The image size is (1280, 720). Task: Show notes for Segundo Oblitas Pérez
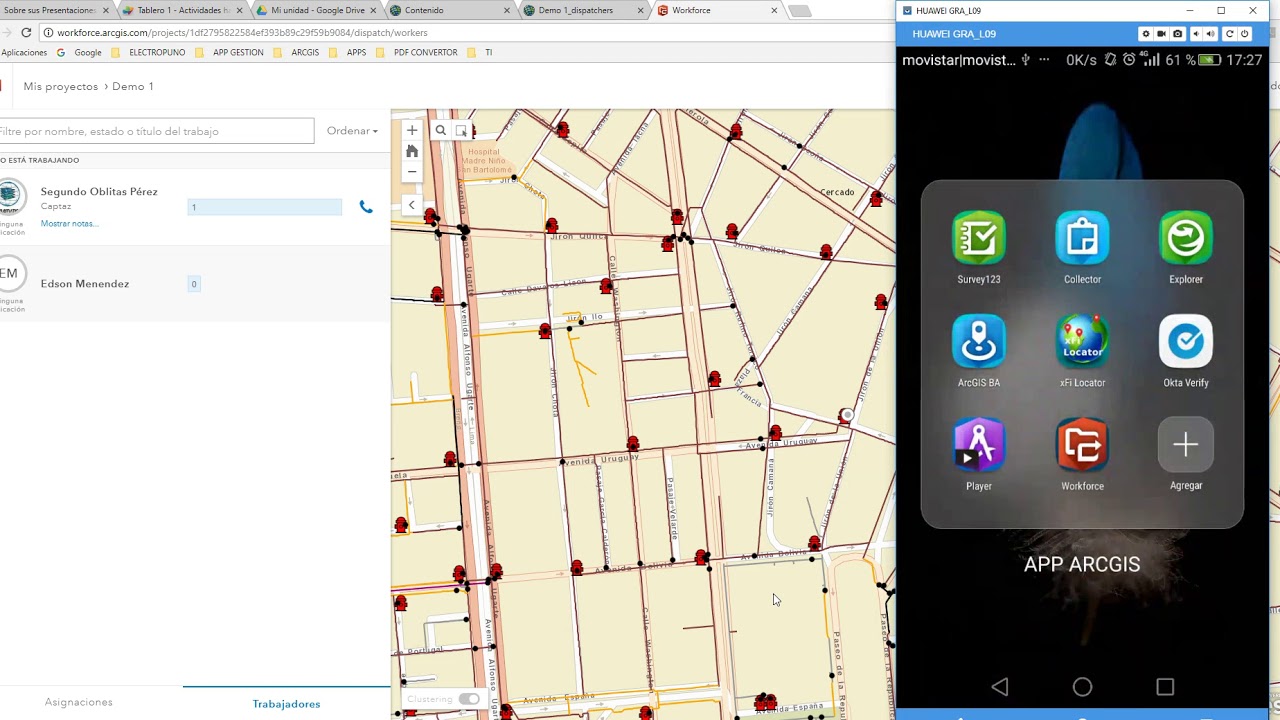click(x=69, y=223)
